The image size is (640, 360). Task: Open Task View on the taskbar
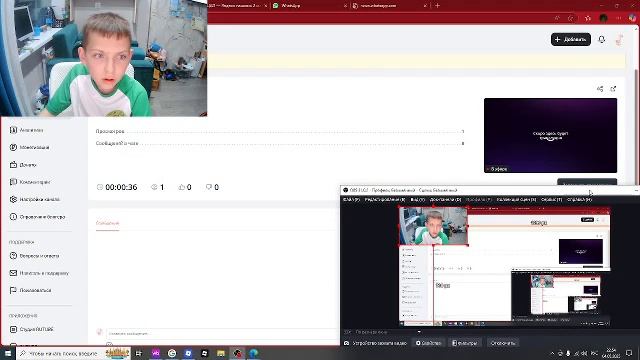(139, 353)
